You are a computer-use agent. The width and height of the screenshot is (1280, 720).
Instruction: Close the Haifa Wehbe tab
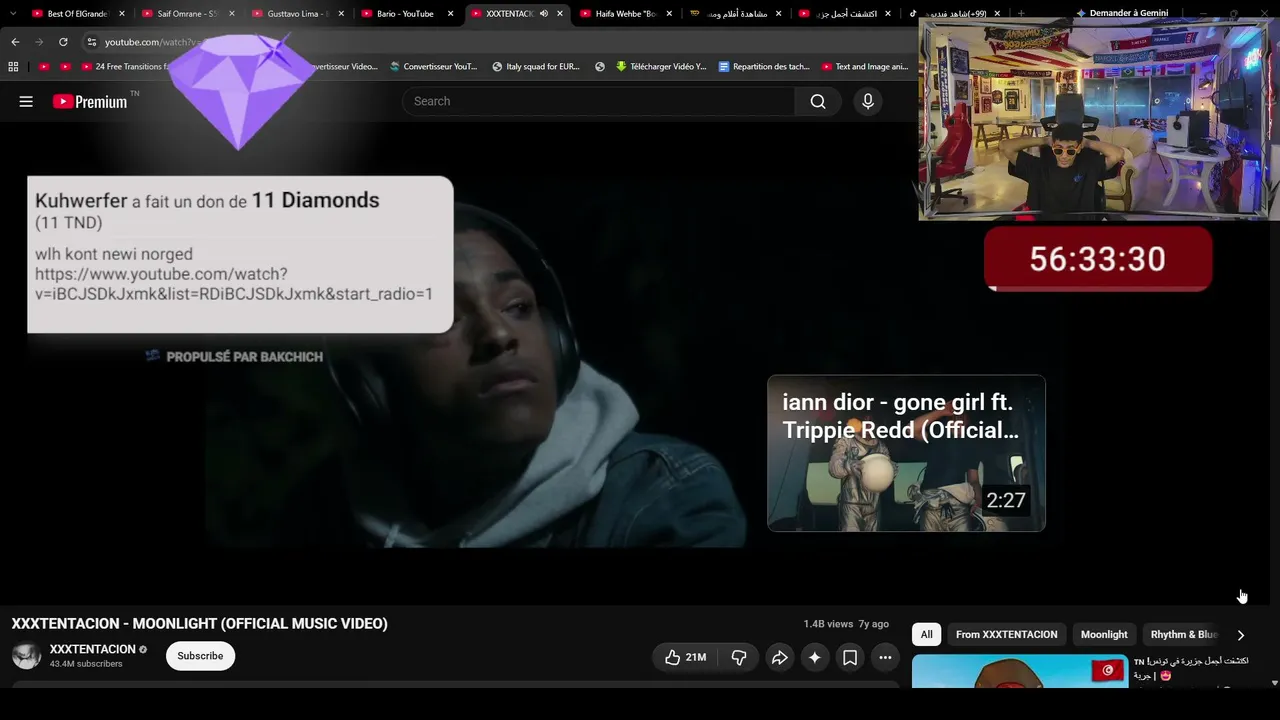point(669,14)
